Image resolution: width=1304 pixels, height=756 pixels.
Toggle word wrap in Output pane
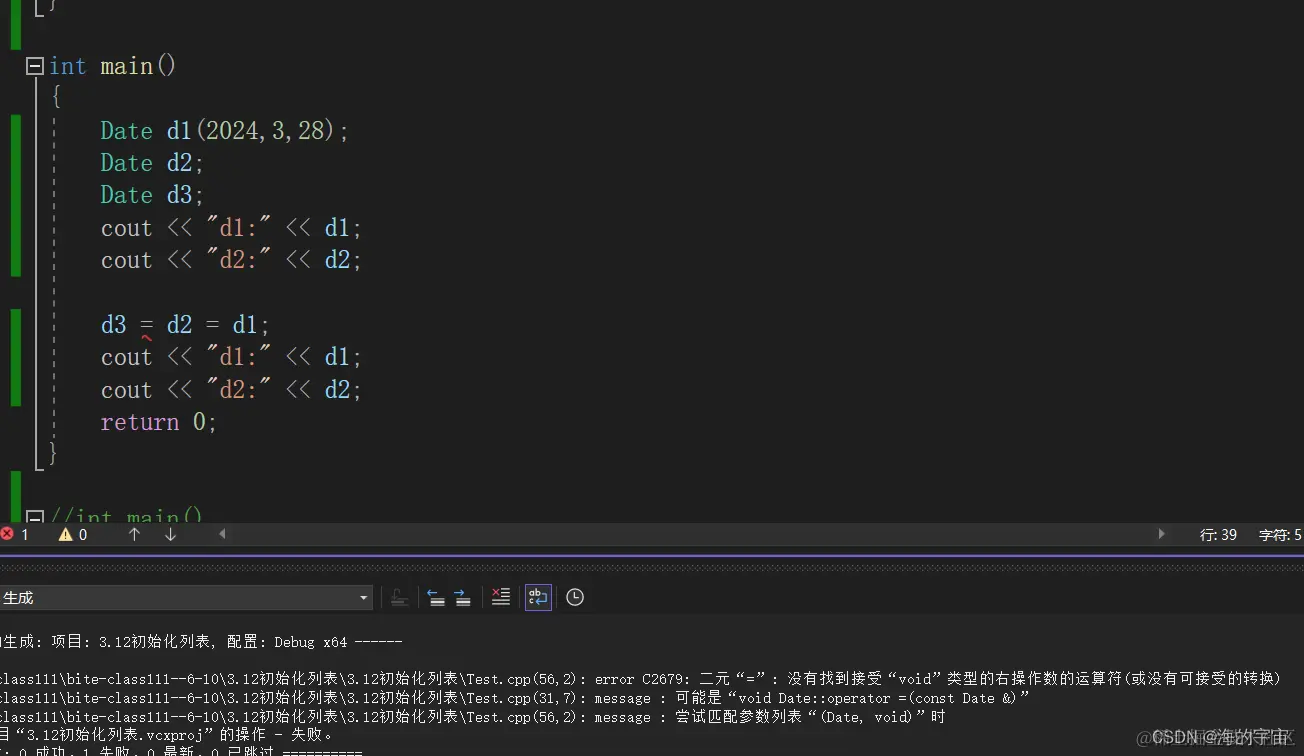point(538,598)
